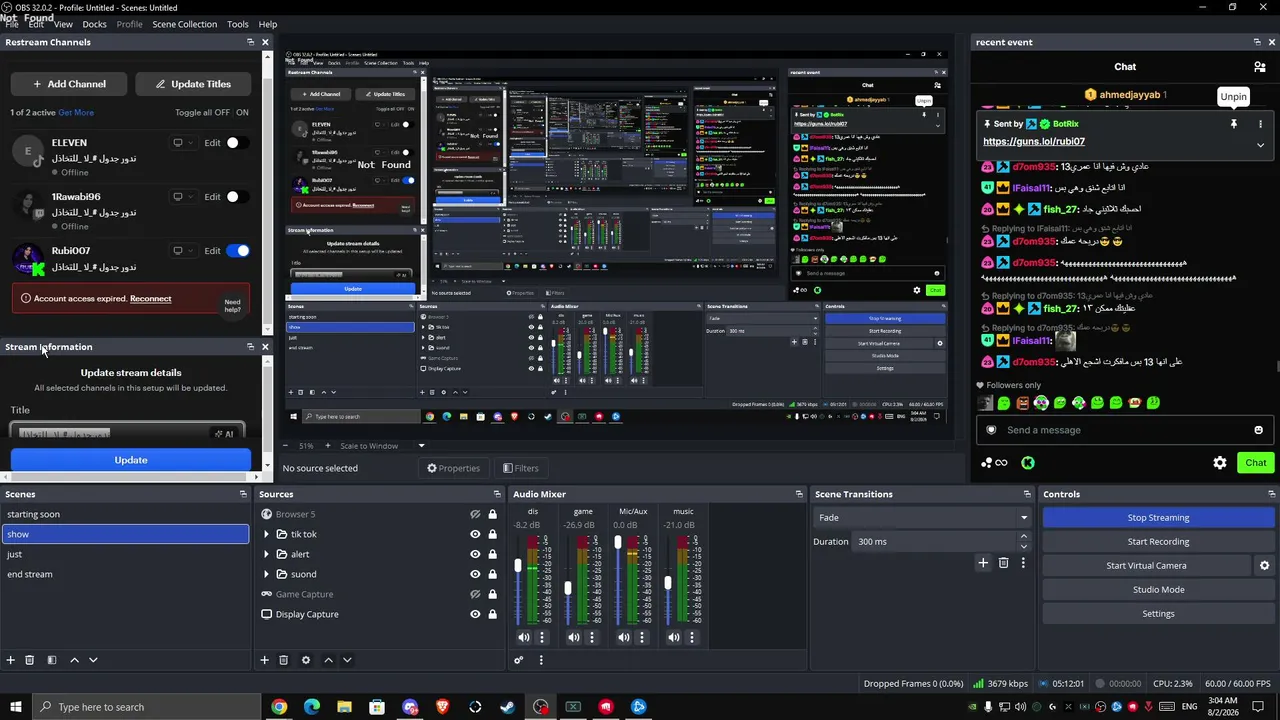Open Rubi007 channel chat dropdown
The height and width of the screenshot is (720, 1280).
click(182, 251)
